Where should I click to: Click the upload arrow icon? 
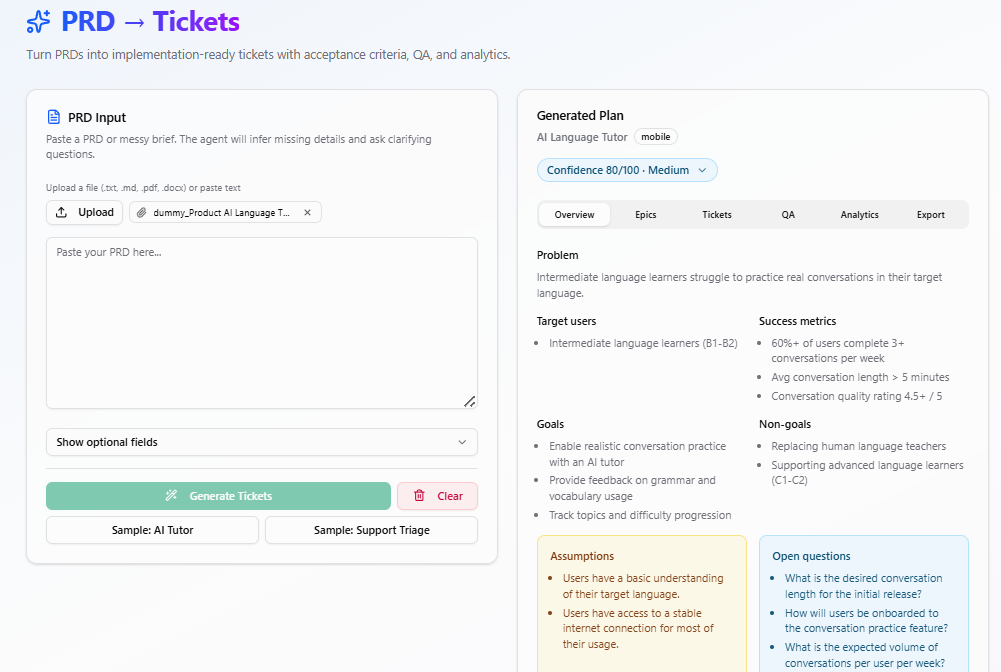pos(62,212)
